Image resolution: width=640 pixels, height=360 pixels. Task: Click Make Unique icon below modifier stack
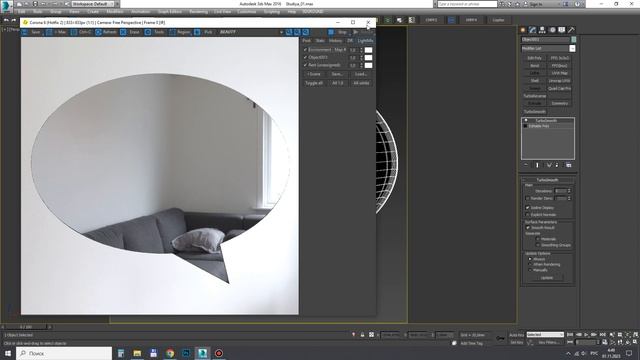point(549,165)
